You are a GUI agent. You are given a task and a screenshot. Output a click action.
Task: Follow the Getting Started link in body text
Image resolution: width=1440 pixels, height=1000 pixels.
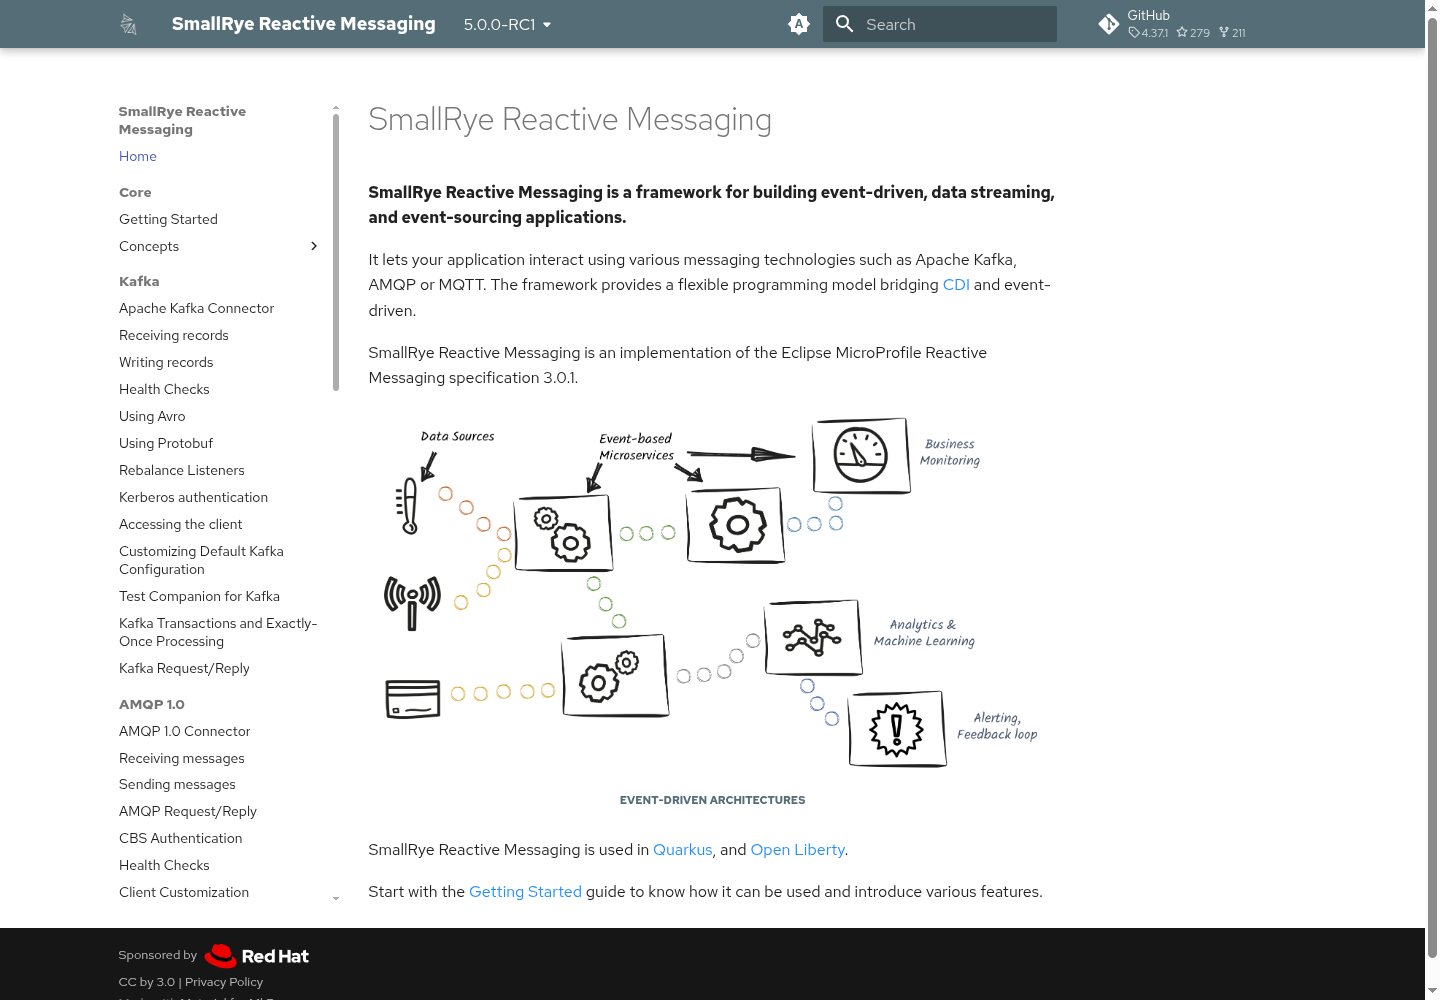click(x=525, y=892)
